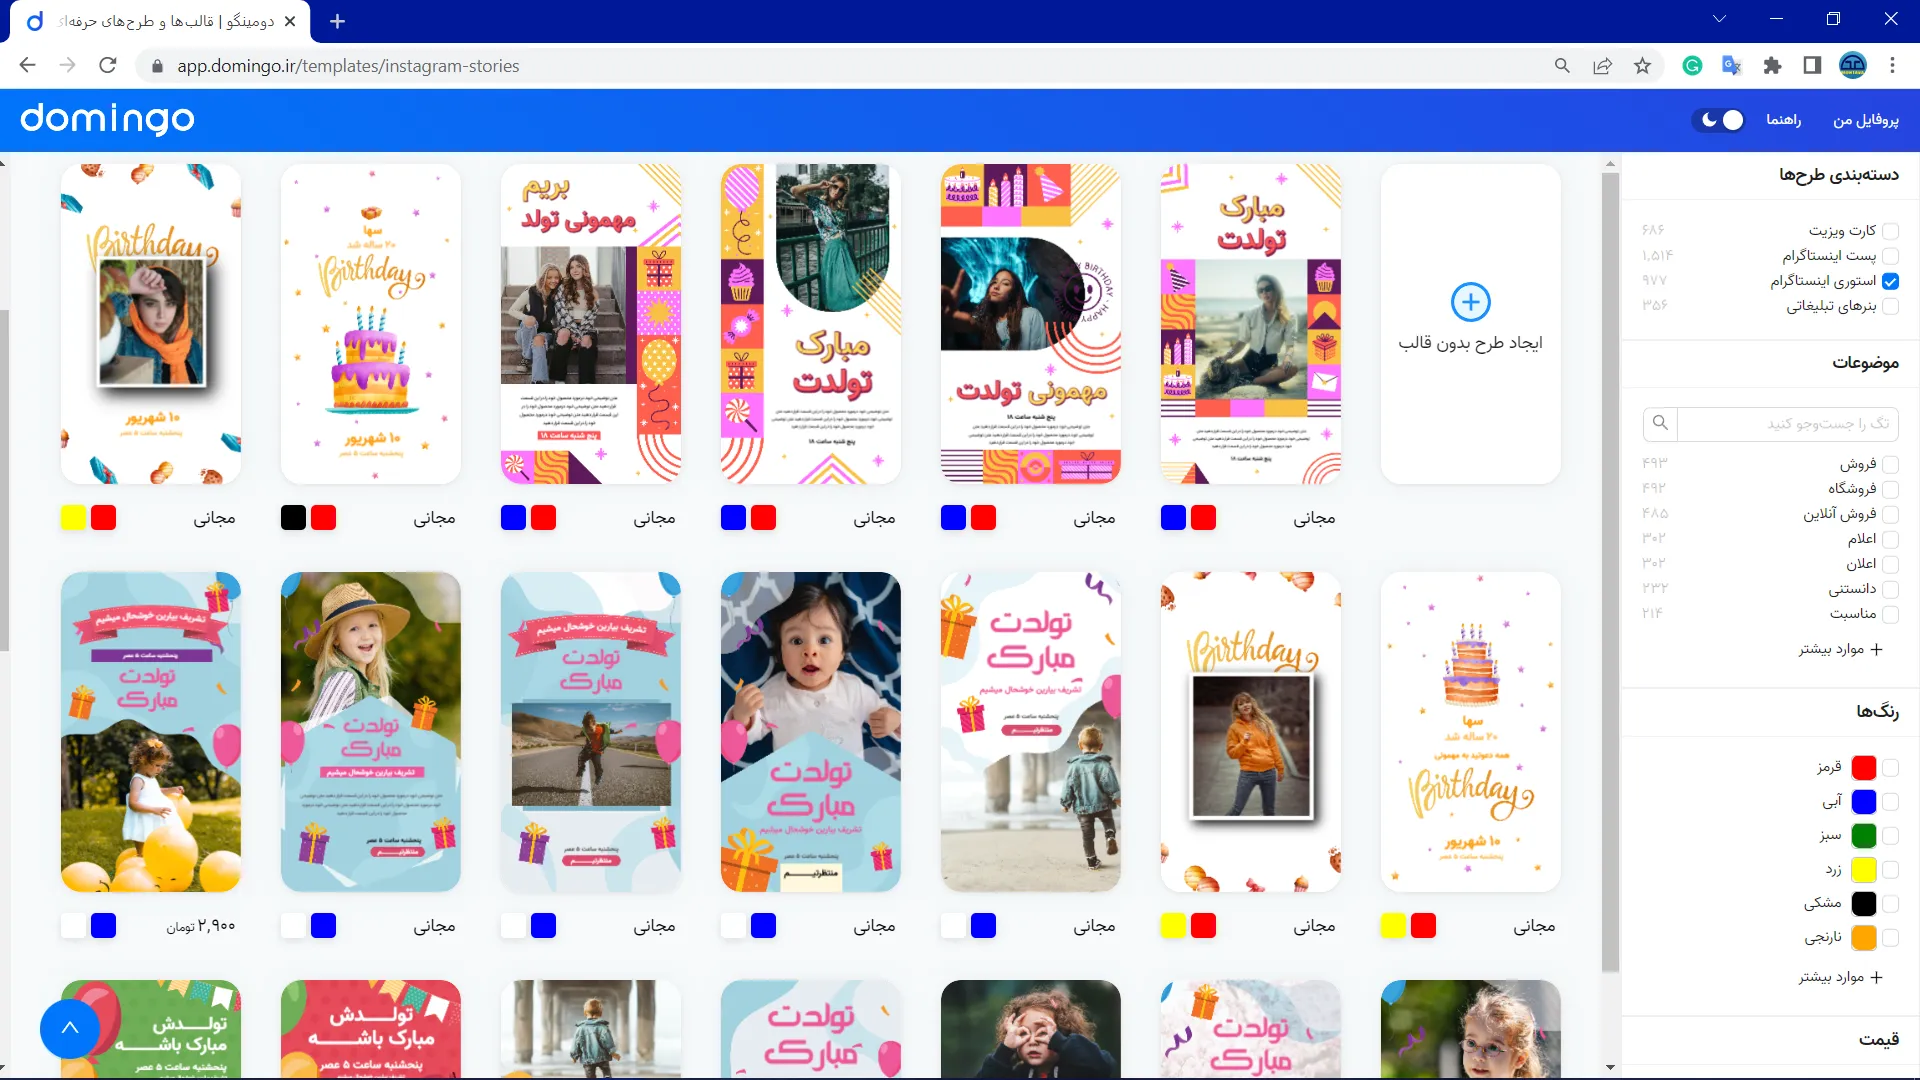Open extensions puzzle icon
Viewport: 1920px width, 1080px height.
[1772, 66]
